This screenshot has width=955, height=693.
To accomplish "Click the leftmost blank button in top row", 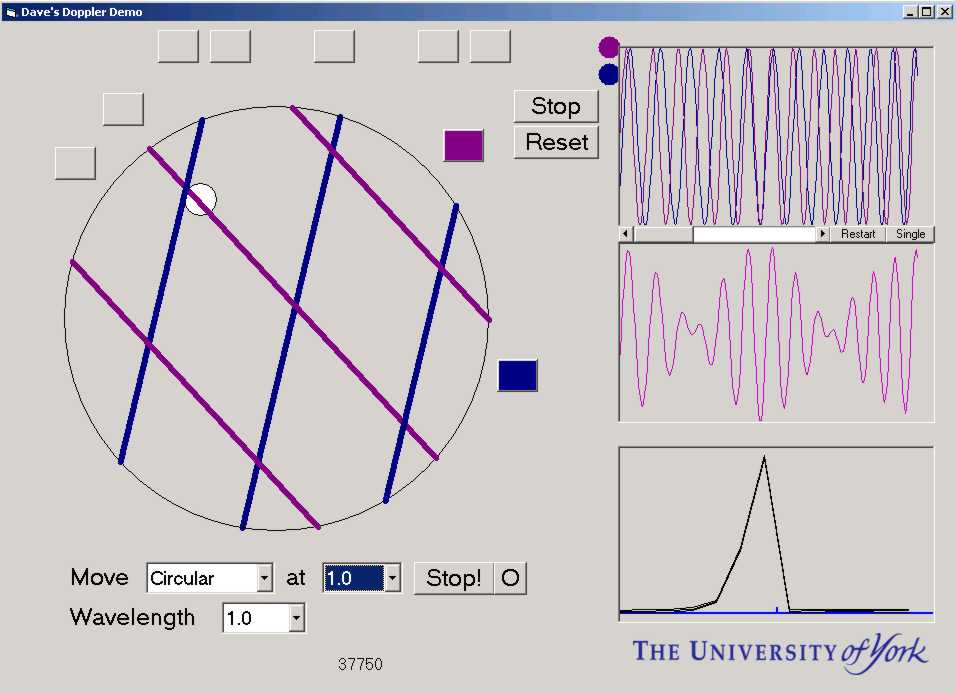I will click(178, 46).
